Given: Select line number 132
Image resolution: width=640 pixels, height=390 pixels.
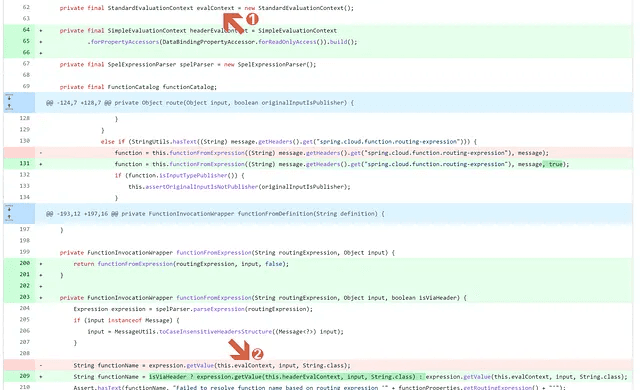Looking at the screenshot, I should coord(24,175).
